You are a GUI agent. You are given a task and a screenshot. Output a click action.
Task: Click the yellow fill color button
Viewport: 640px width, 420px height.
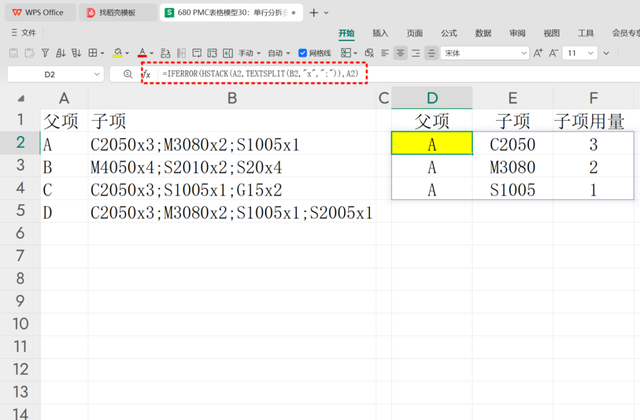coord(117,52)
